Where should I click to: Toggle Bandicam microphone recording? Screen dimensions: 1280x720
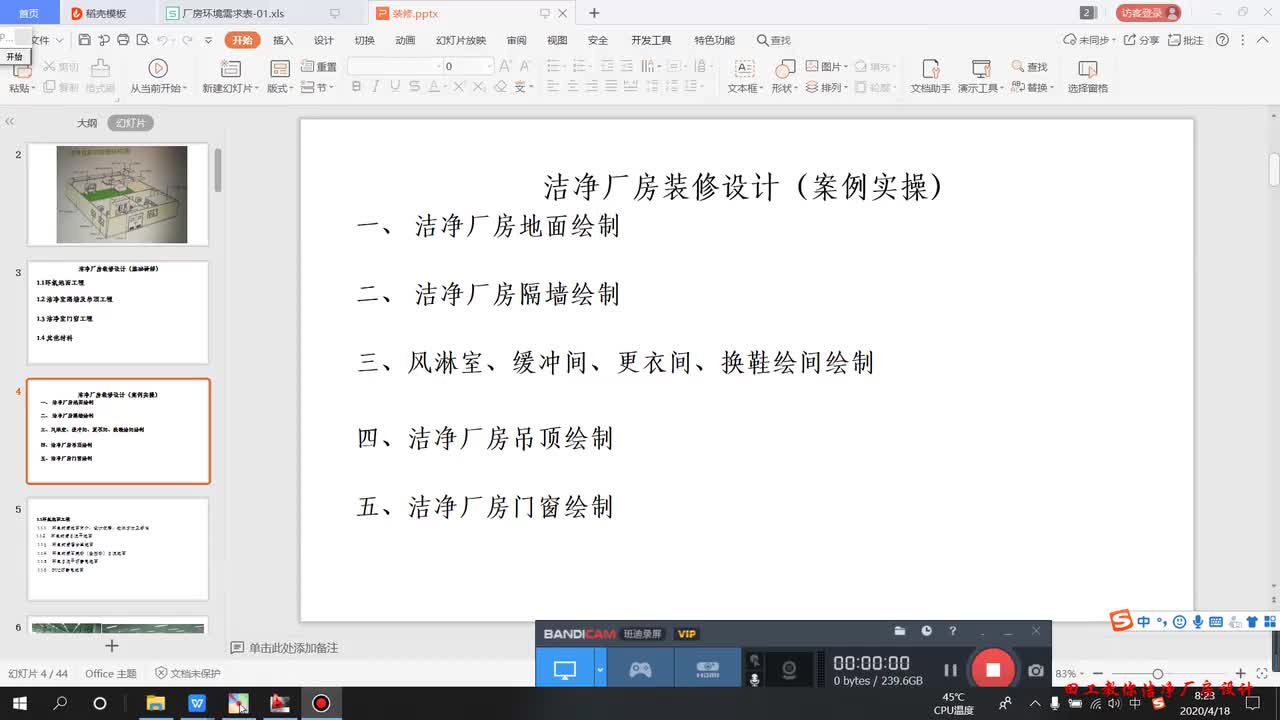pyautogui.click(x=754, y=679)
